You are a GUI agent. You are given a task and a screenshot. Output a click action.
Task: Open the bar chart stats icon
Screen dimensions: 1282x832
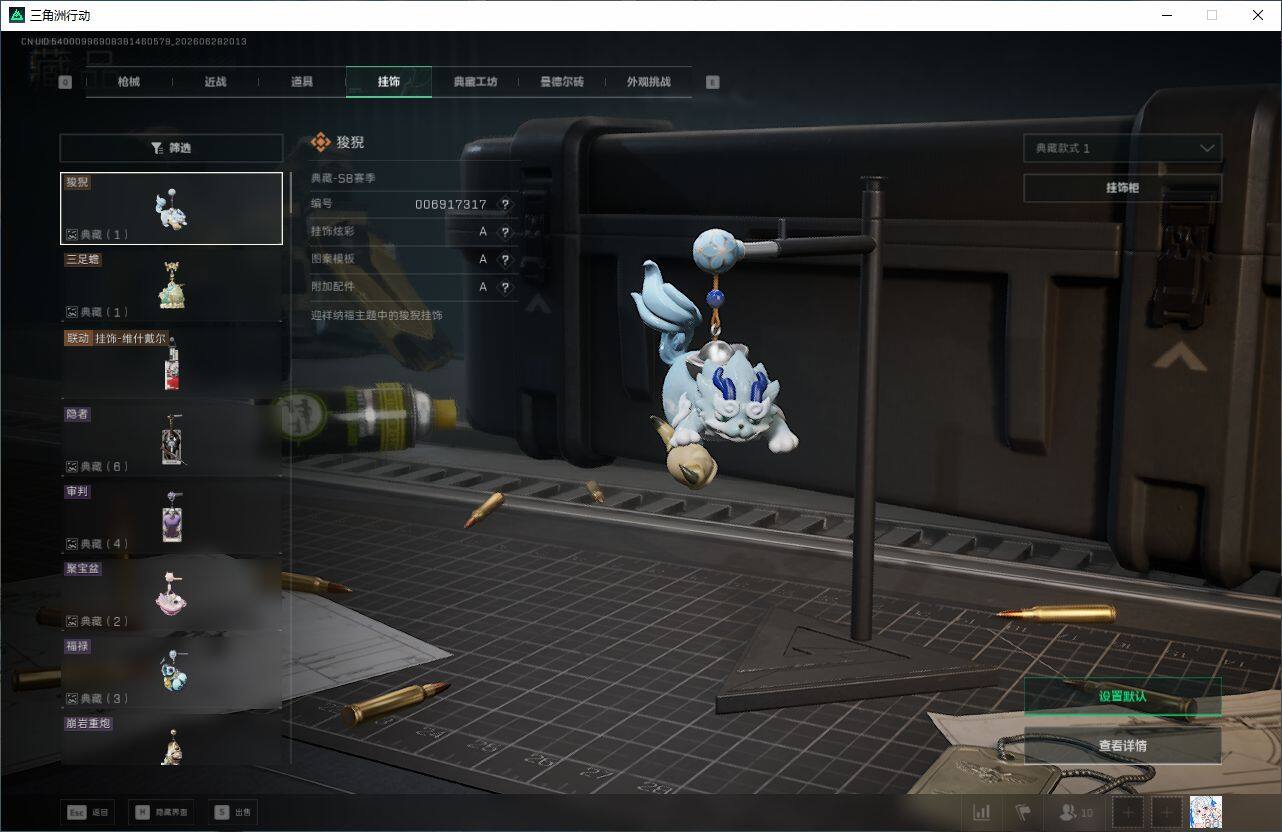(982, 813)
